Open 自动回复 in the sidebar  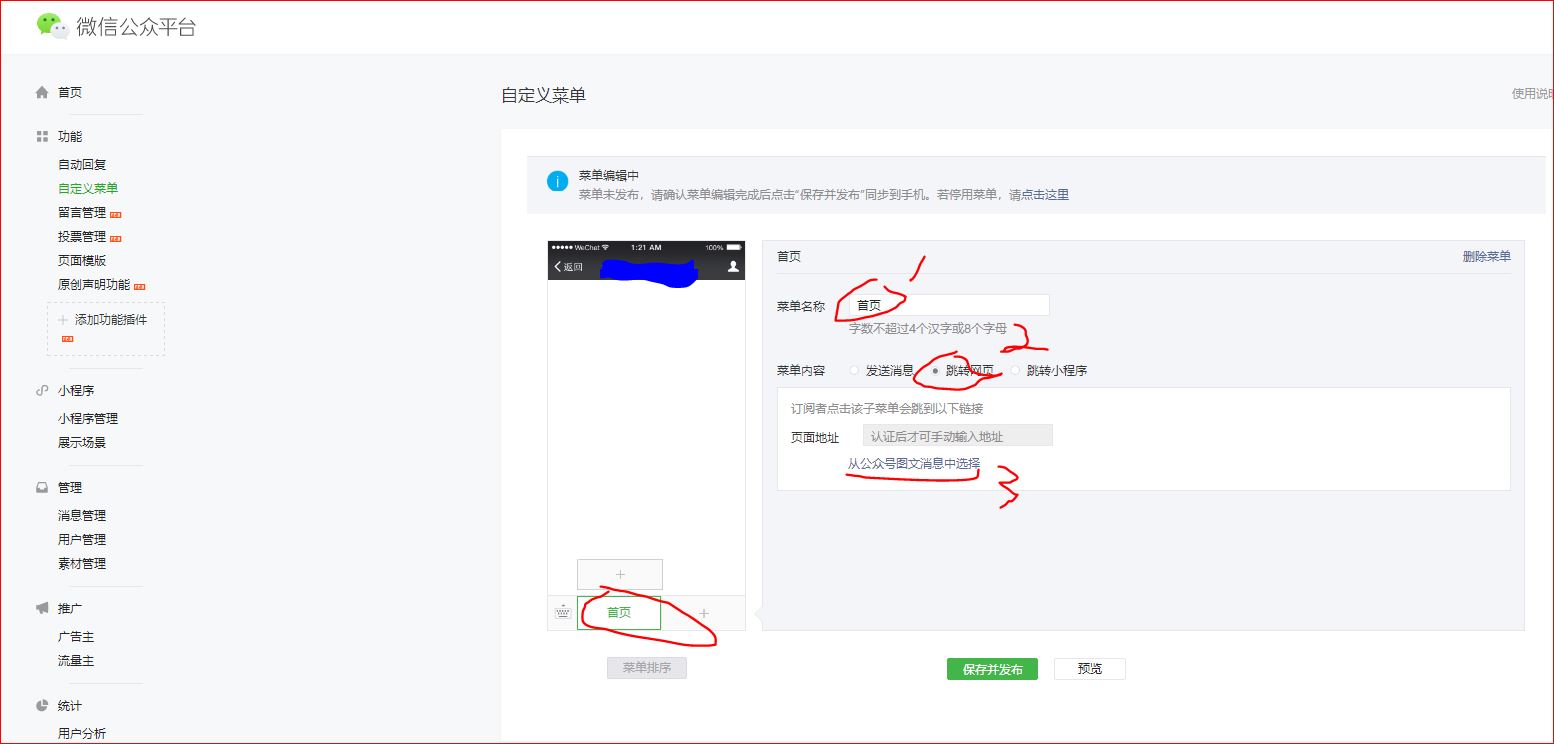[x=82, y=164]
